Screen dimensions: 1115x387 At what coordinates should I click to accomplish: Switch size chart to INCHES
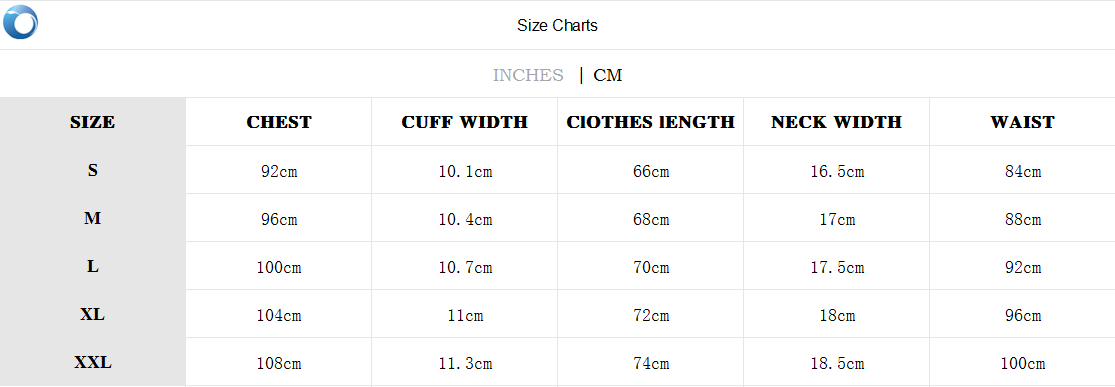528,75
